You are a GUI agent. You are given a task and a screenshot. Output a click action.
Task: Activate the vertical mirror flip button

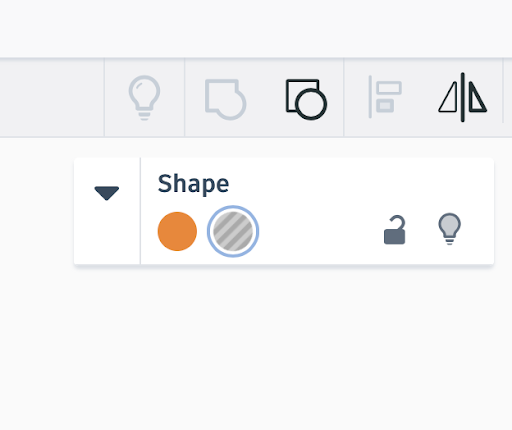(463, 97)
